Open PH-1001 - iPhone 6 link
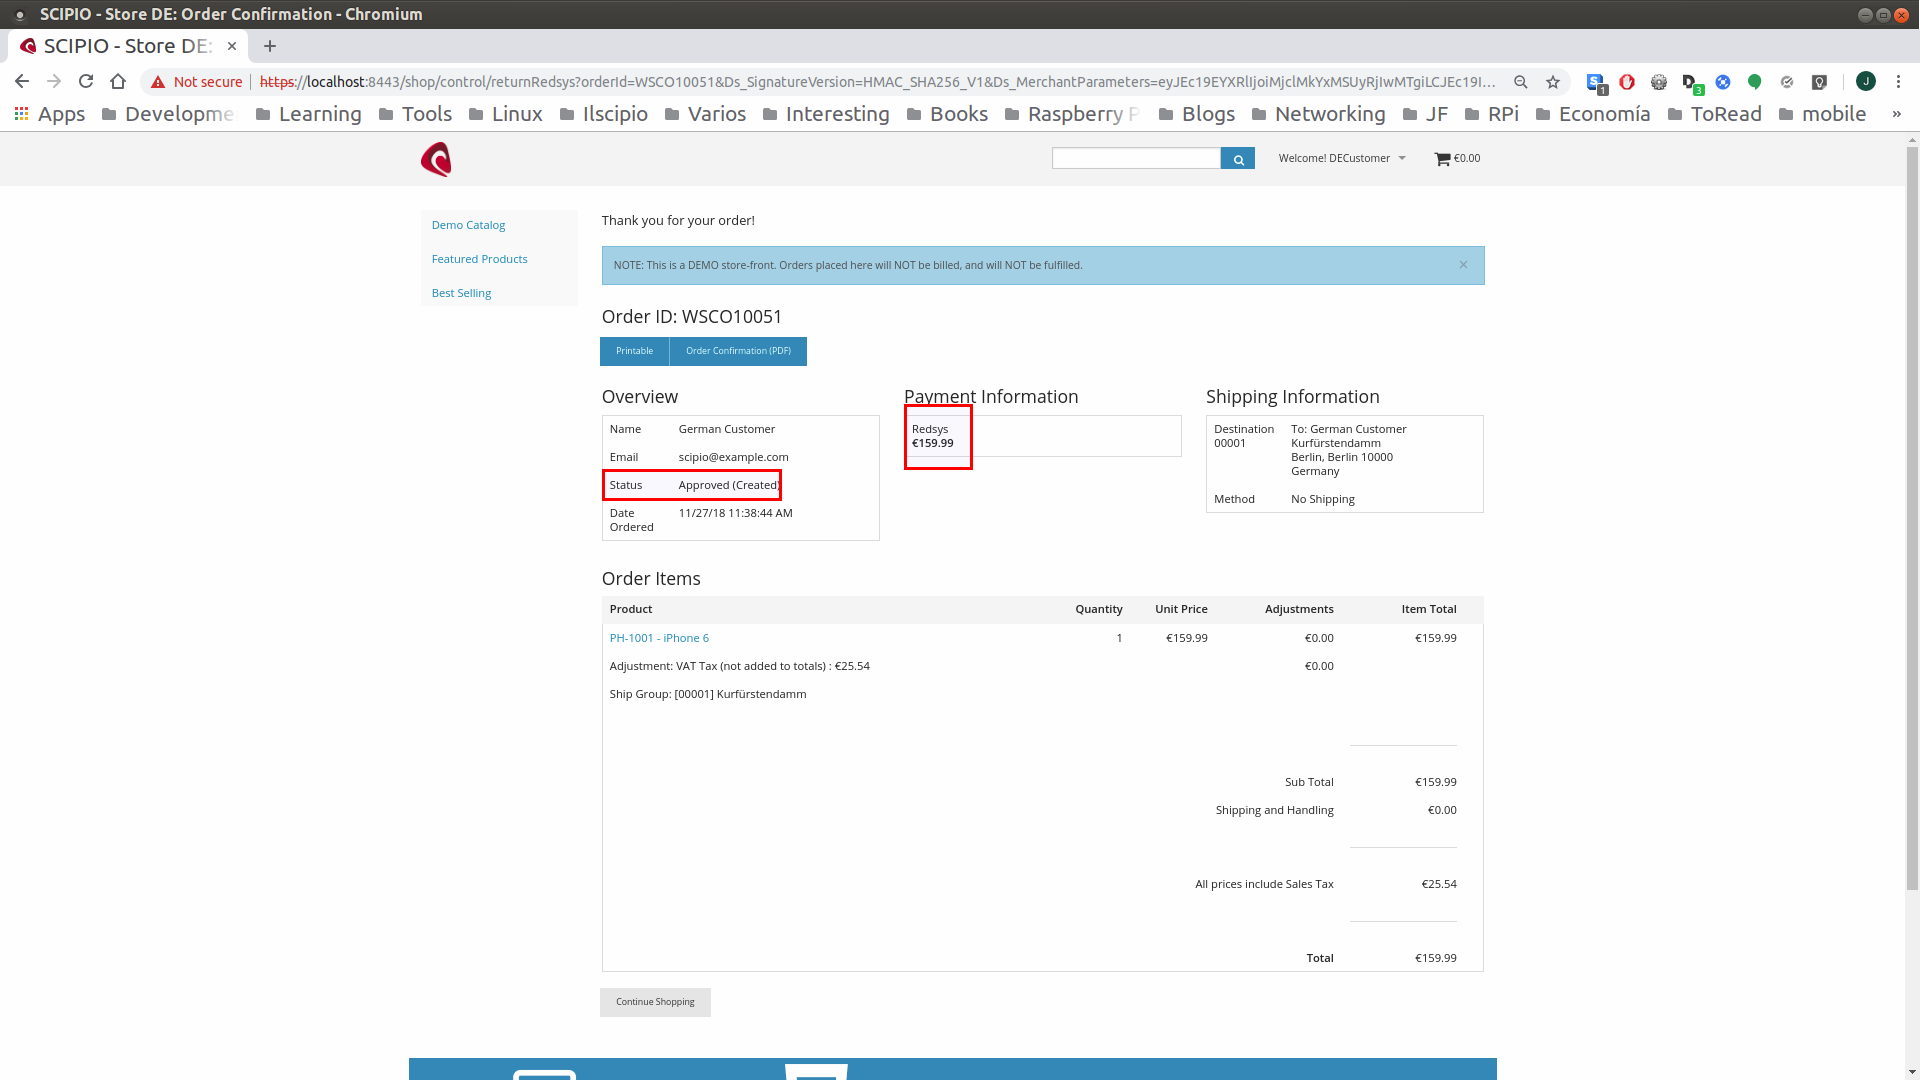Screen dimensions: 1920x1080 tap(659, 638)
